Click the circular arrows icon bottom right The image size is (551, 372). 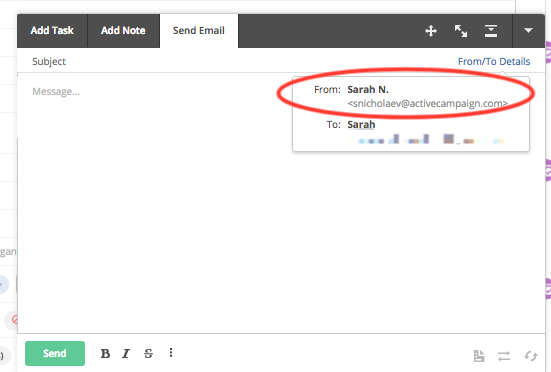click(531, 356)
